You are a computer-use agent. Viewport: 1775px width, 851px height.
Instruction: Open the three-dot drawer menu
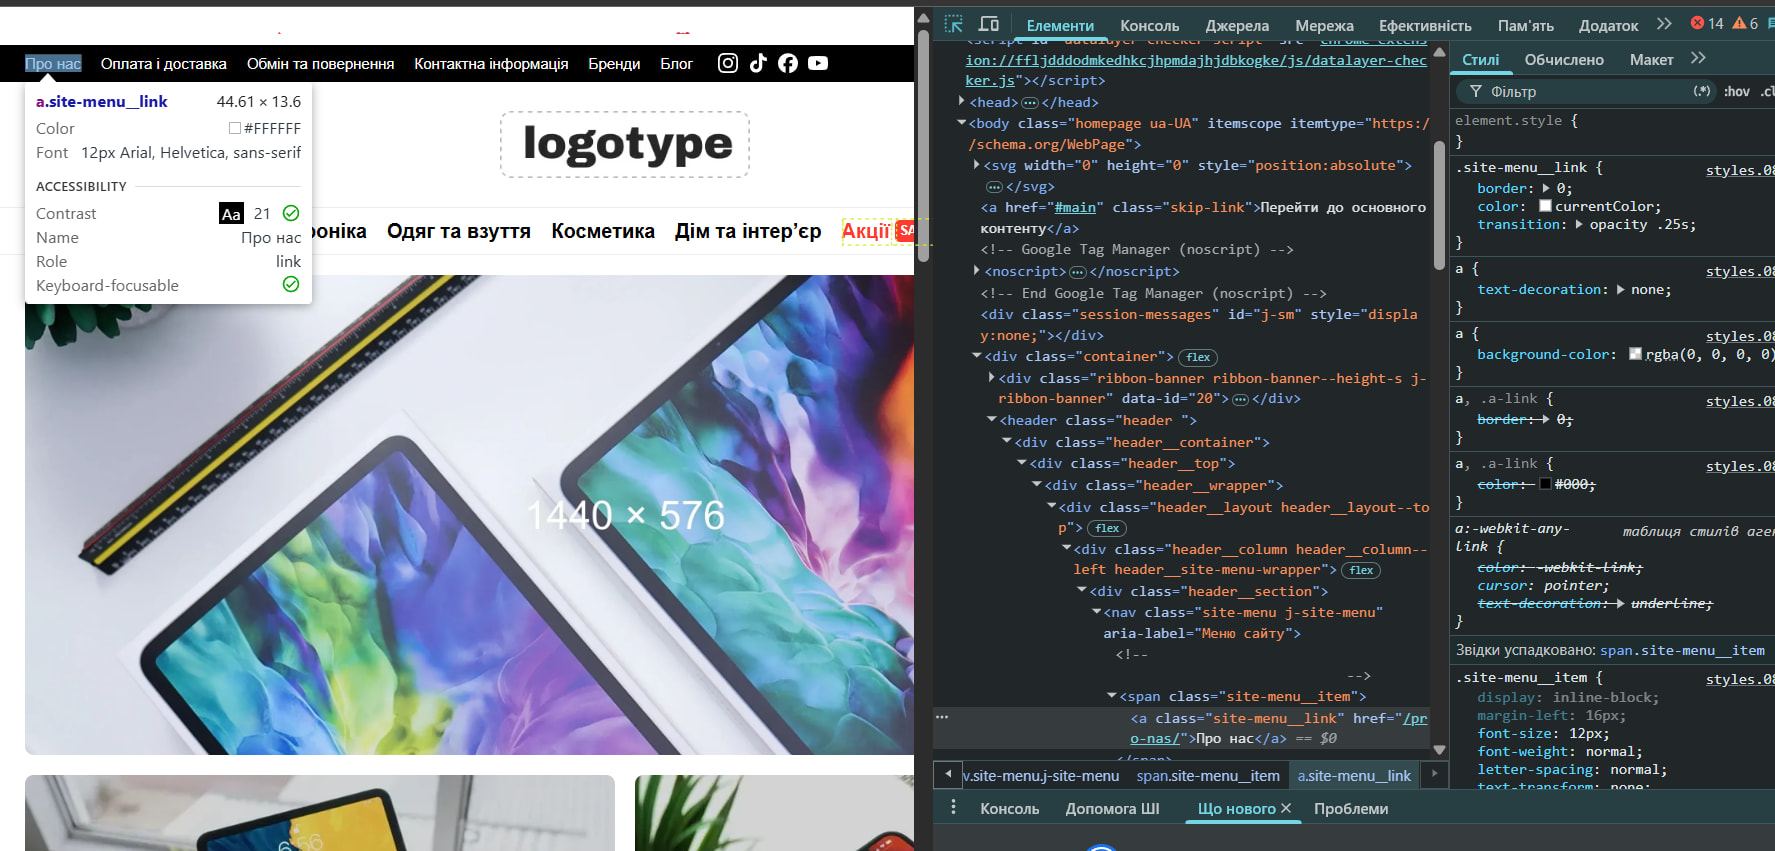coord(953,807)
